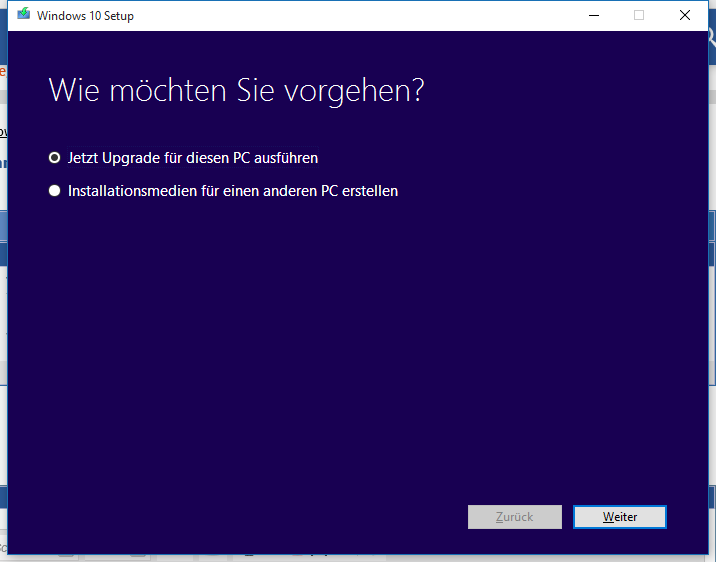Click the disabled maximize button
The width and height of the screenshot is (716, 562).
[x=639, y=16]
